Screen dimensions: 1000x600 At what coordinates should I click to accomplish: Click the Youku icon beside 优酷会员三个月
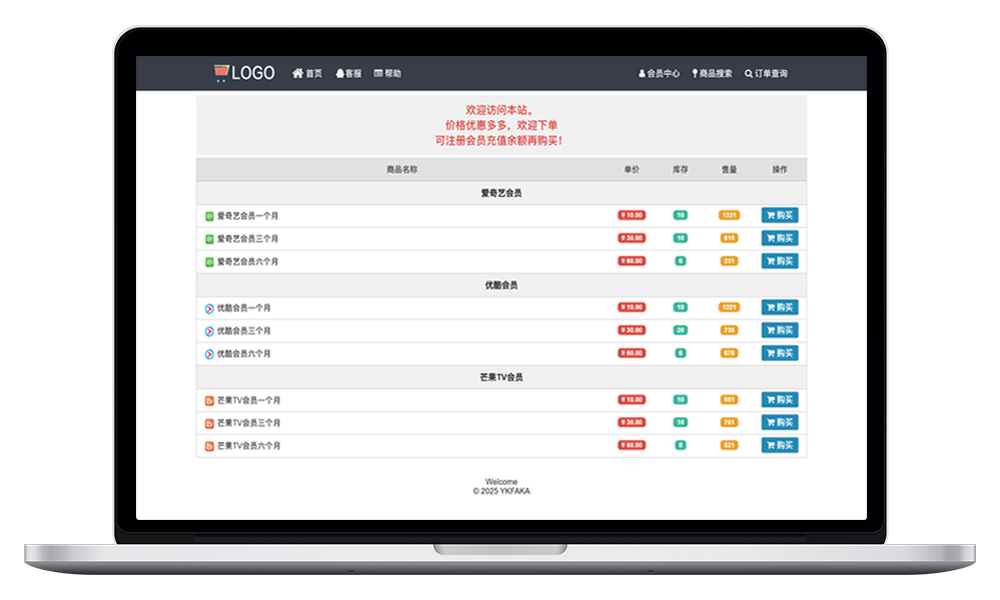tap(209, 331)
